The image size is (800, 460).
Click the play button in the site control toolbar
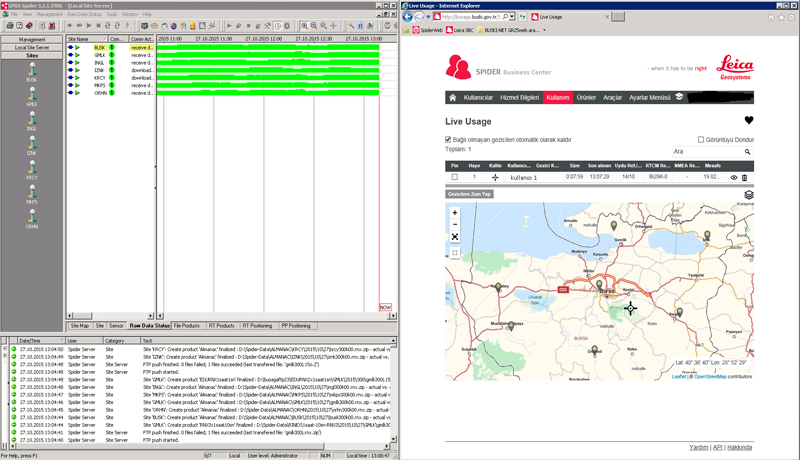(x=89, y=25)
